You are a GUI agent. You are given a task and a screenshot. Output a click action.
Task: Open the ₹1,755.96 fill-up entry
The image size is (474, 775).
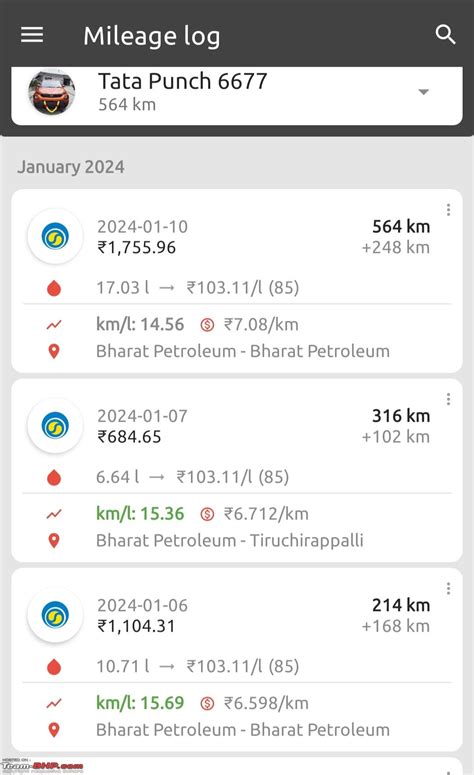pyautogui.click(x=237, y=281)
